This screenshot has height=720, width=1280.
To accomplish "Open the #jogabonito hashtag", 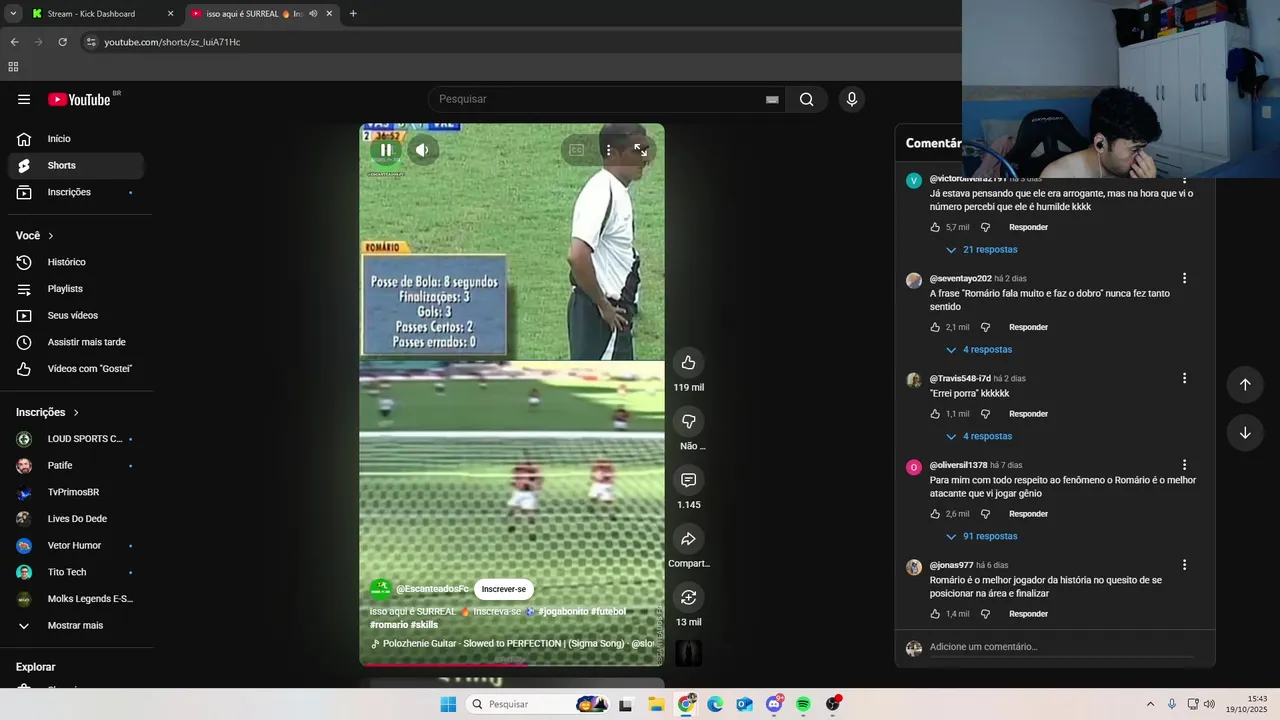I will coord(564,611).
